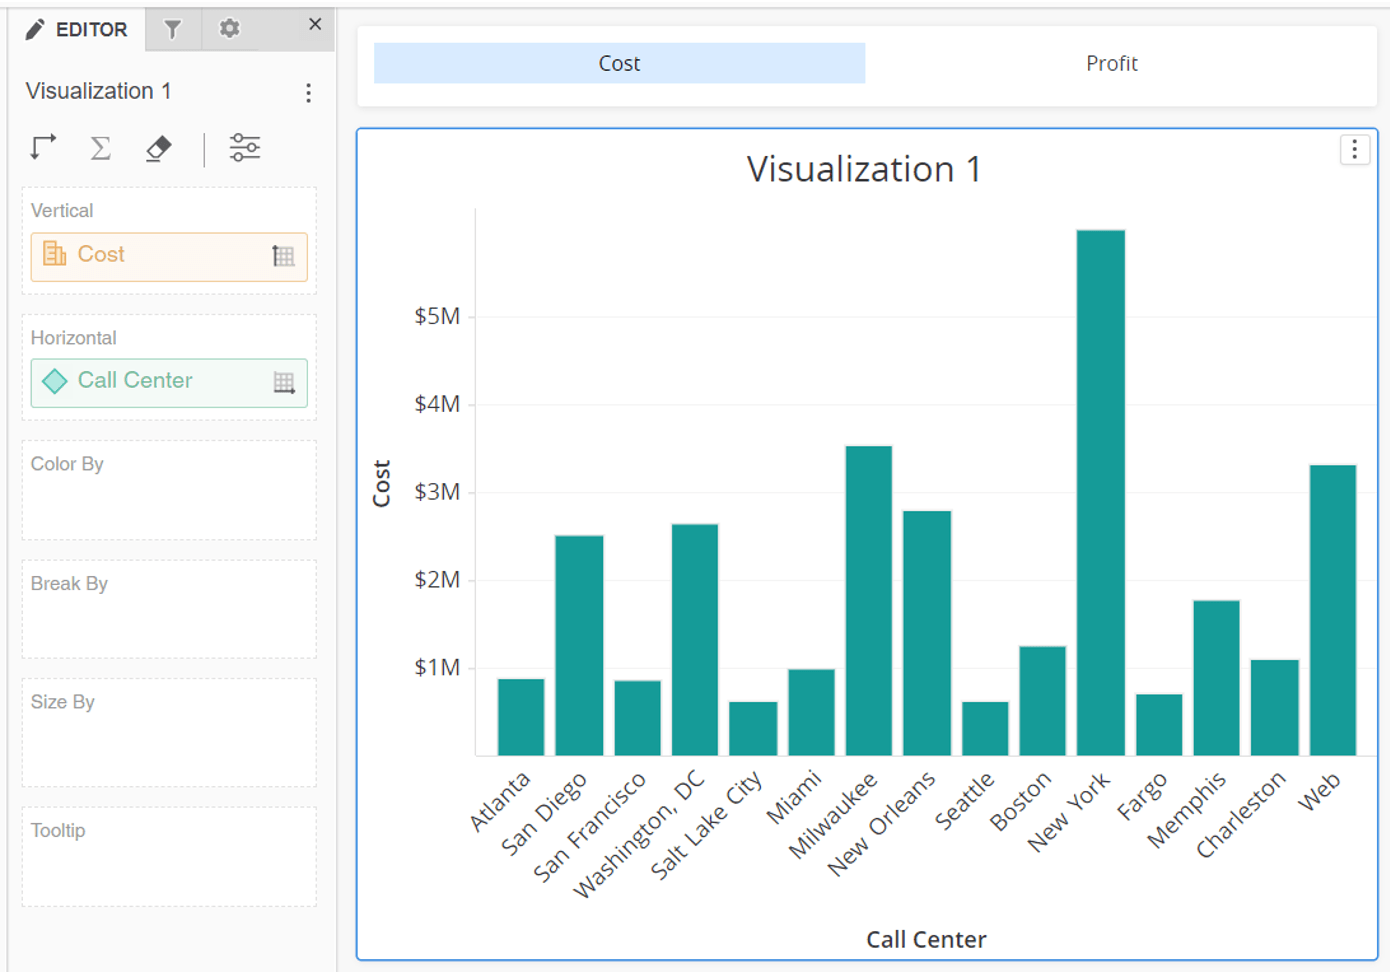Close the editor panel

(x=315, y=24)
